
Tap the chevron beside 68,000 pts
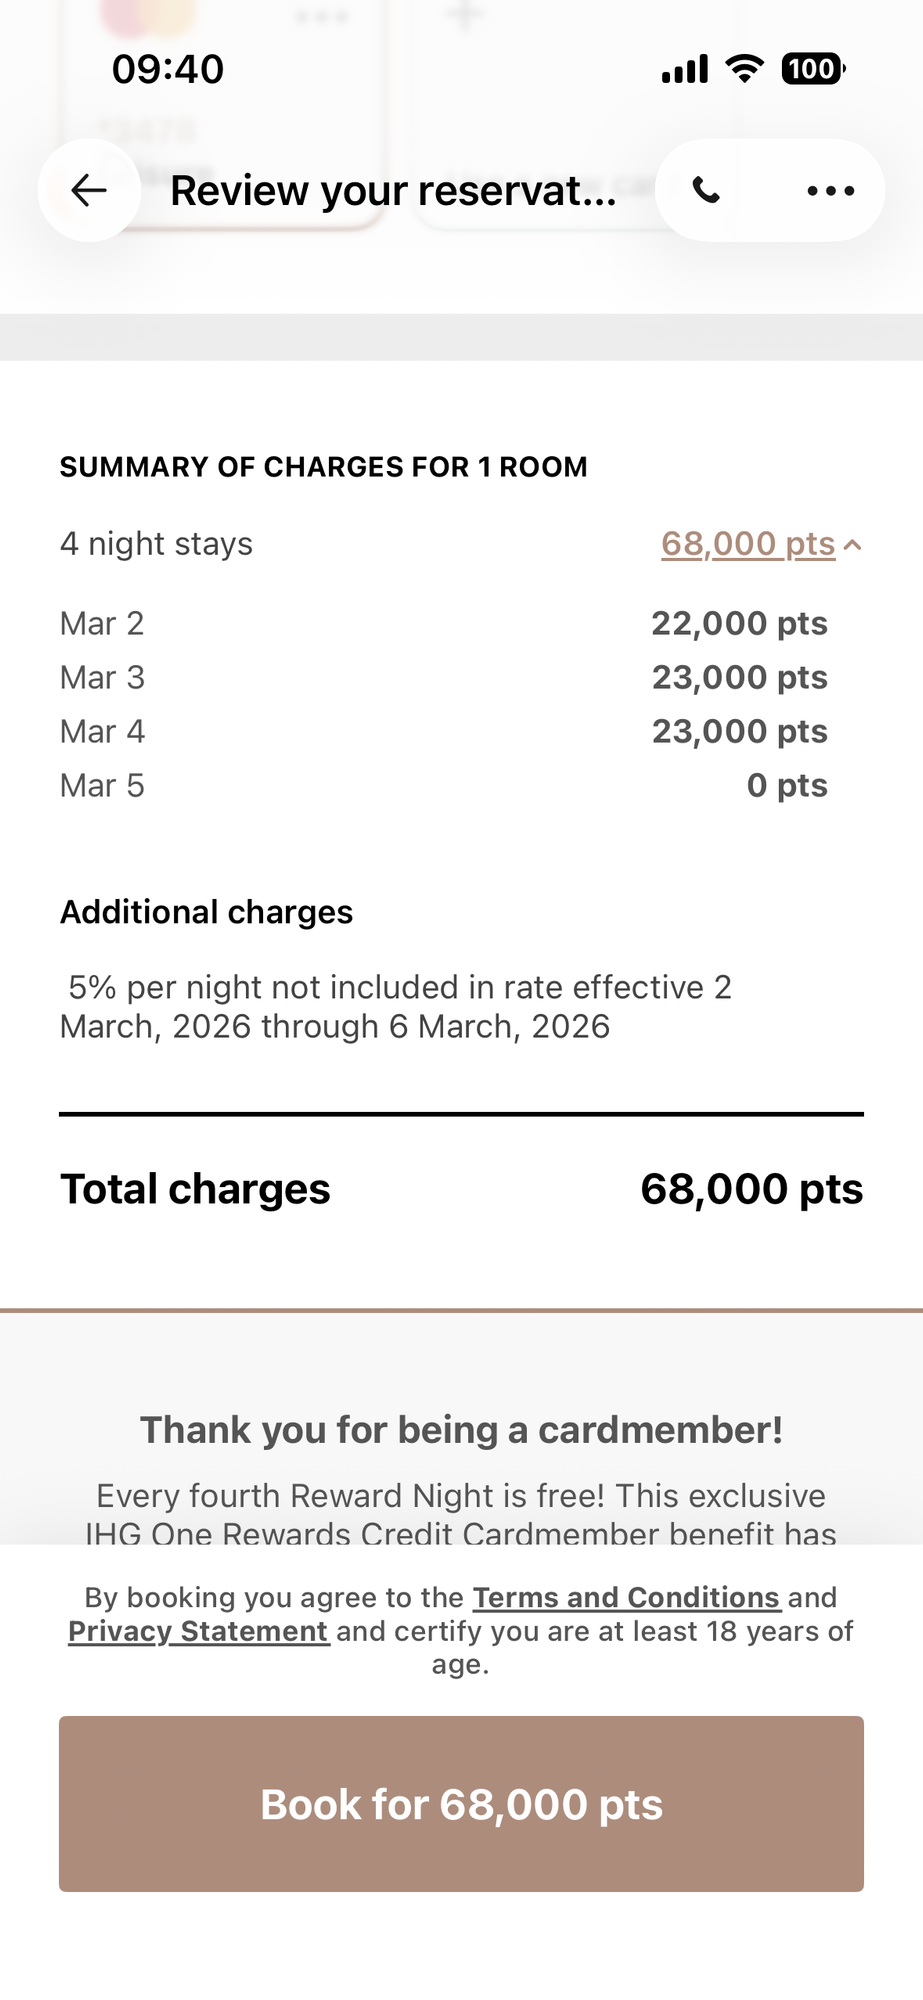click(852, 545)
